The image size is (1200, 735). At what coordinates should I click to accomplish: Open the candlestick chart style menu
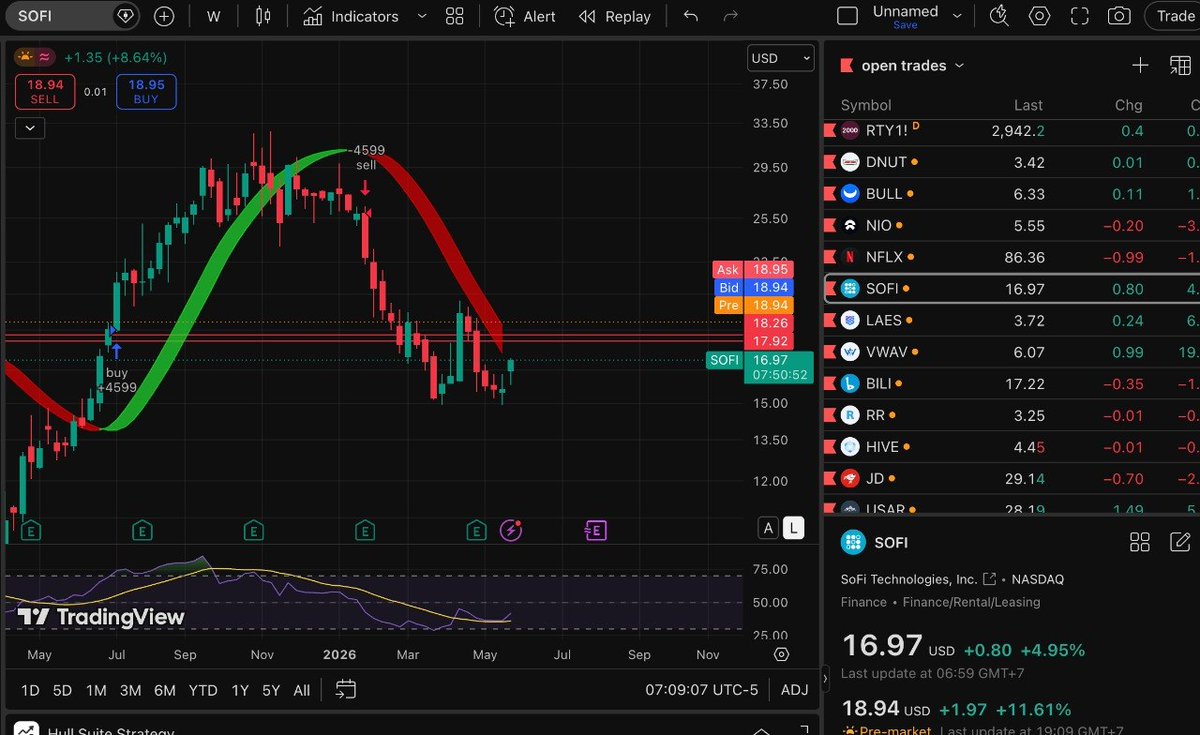coord(263,16)
